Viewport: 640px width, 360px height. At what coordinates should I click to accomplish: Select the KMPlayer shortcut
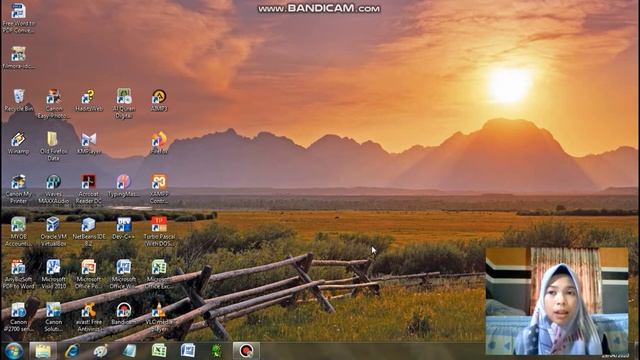[89, 143]
